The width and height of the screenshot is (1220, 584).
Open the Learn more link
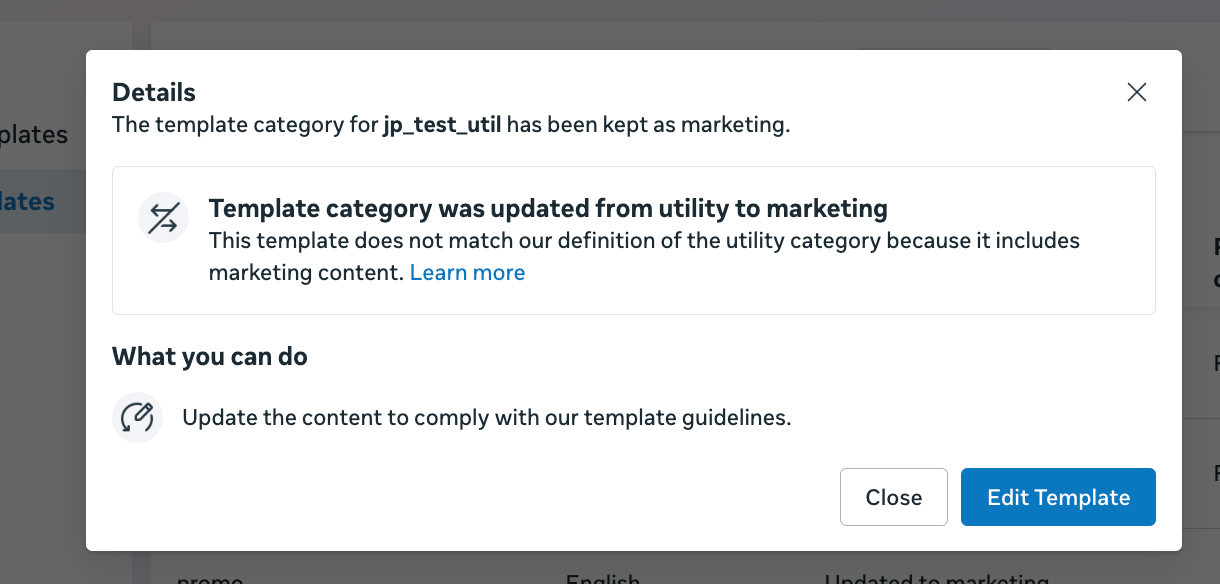(467, 273)
